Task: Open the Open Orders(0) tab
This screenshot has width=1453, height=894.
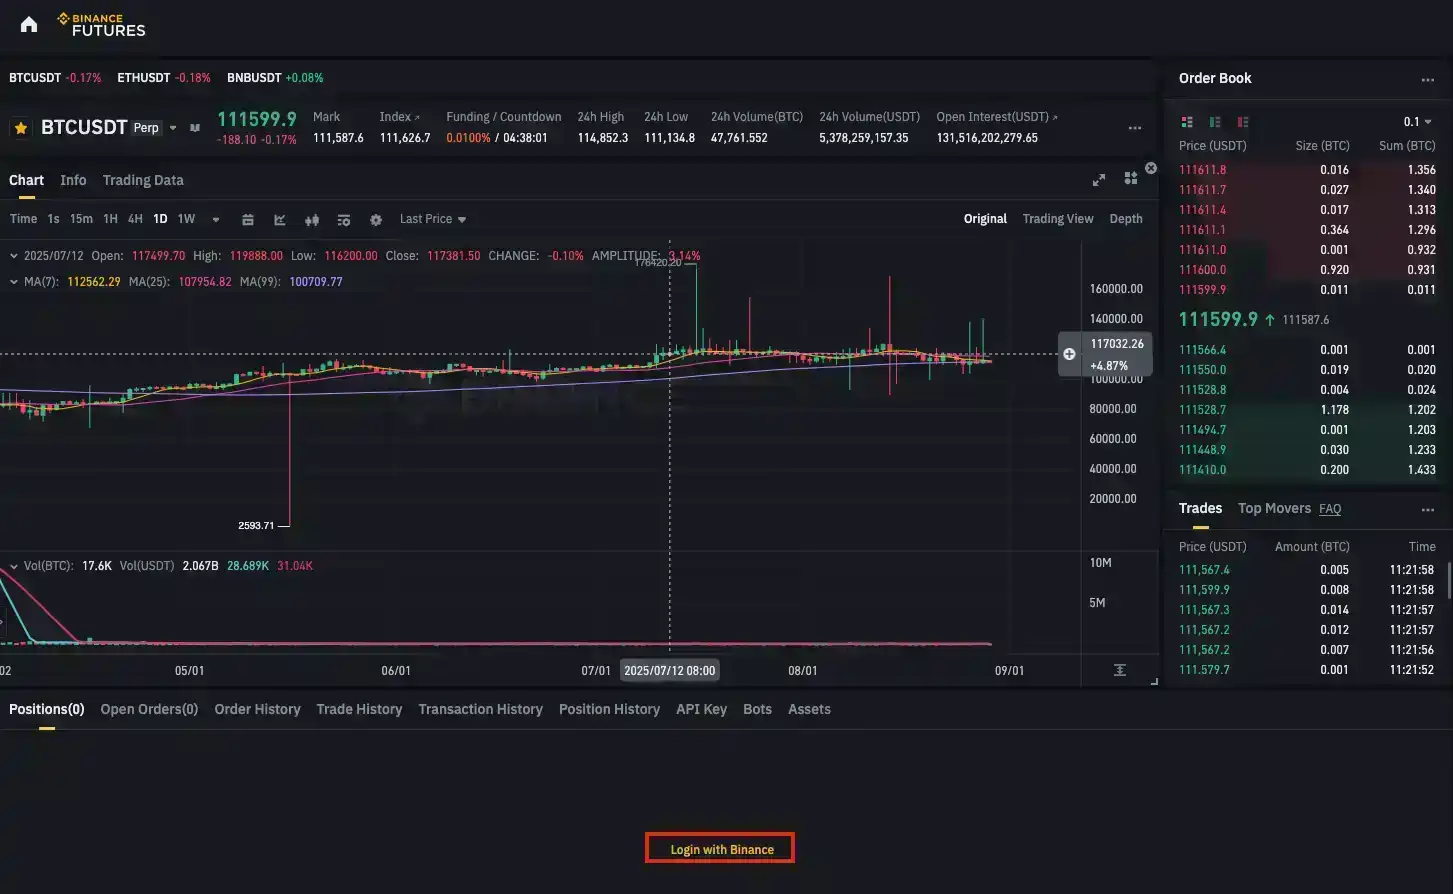Action: (149, 709)
